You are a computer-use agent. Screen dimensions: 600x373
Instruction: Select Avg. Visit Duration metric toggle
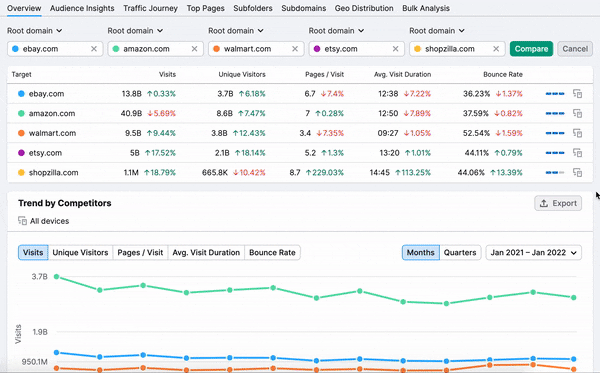pos(206,252)
